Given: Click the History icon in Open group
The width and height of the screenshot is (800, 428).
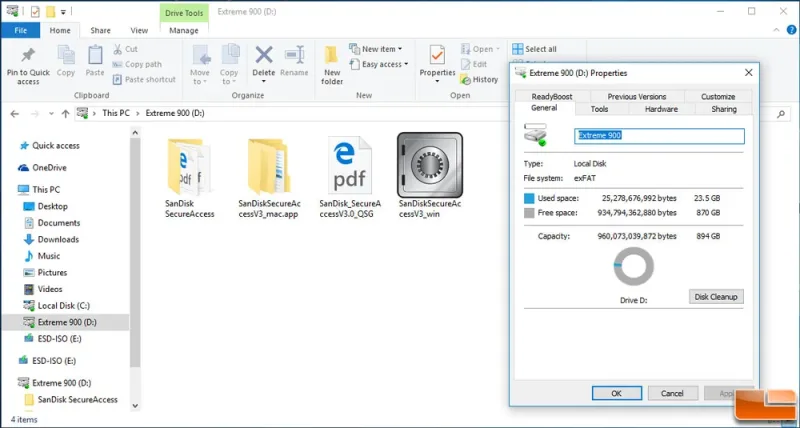Looking at the screenshot, I should coord(465,80).
